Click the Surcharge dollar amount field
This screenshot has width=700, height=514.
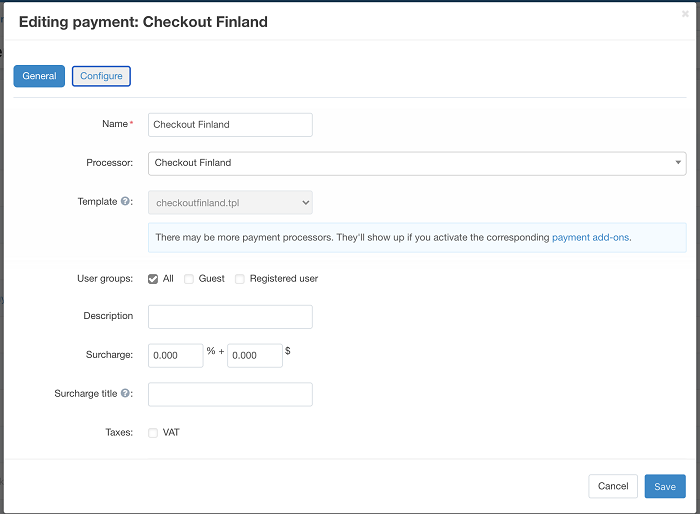tap(254, 355)
